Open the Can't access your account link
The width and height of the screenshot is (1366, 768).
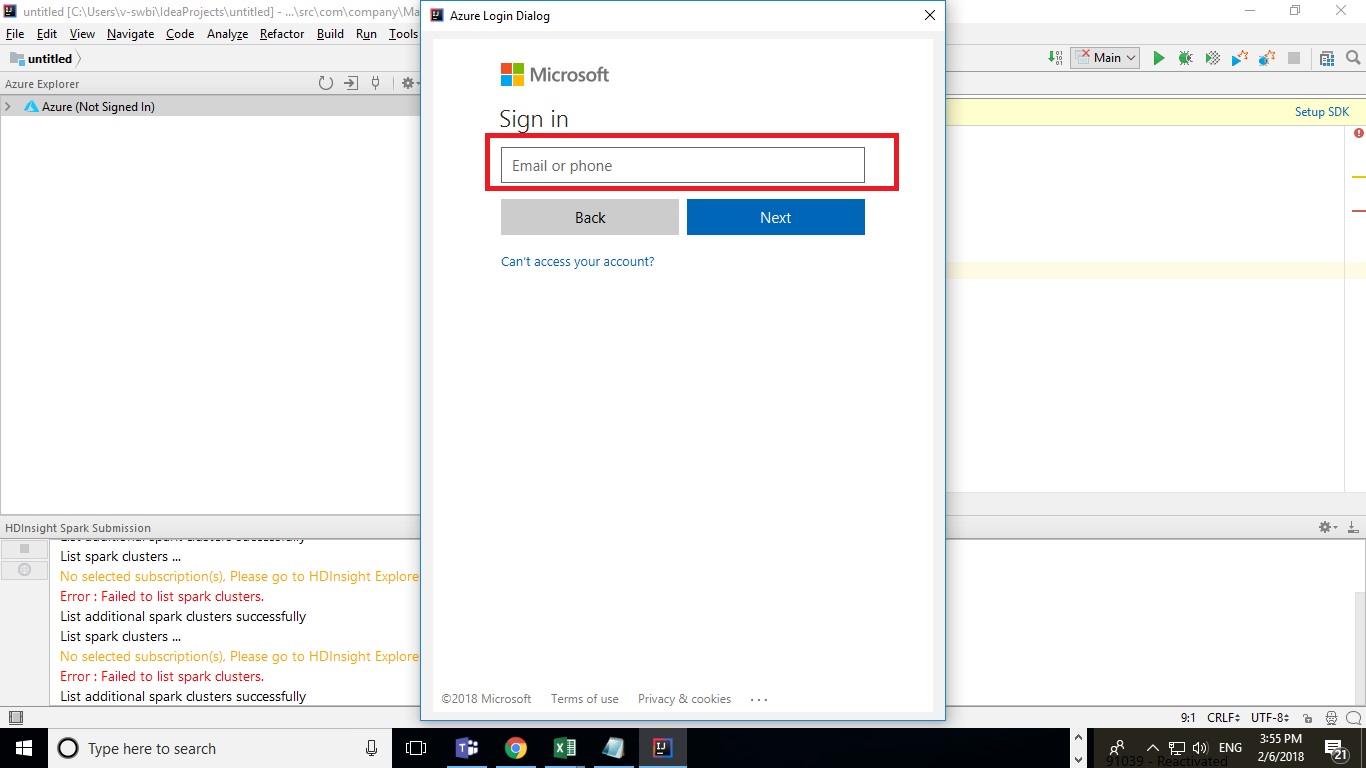tap(578, 261)
